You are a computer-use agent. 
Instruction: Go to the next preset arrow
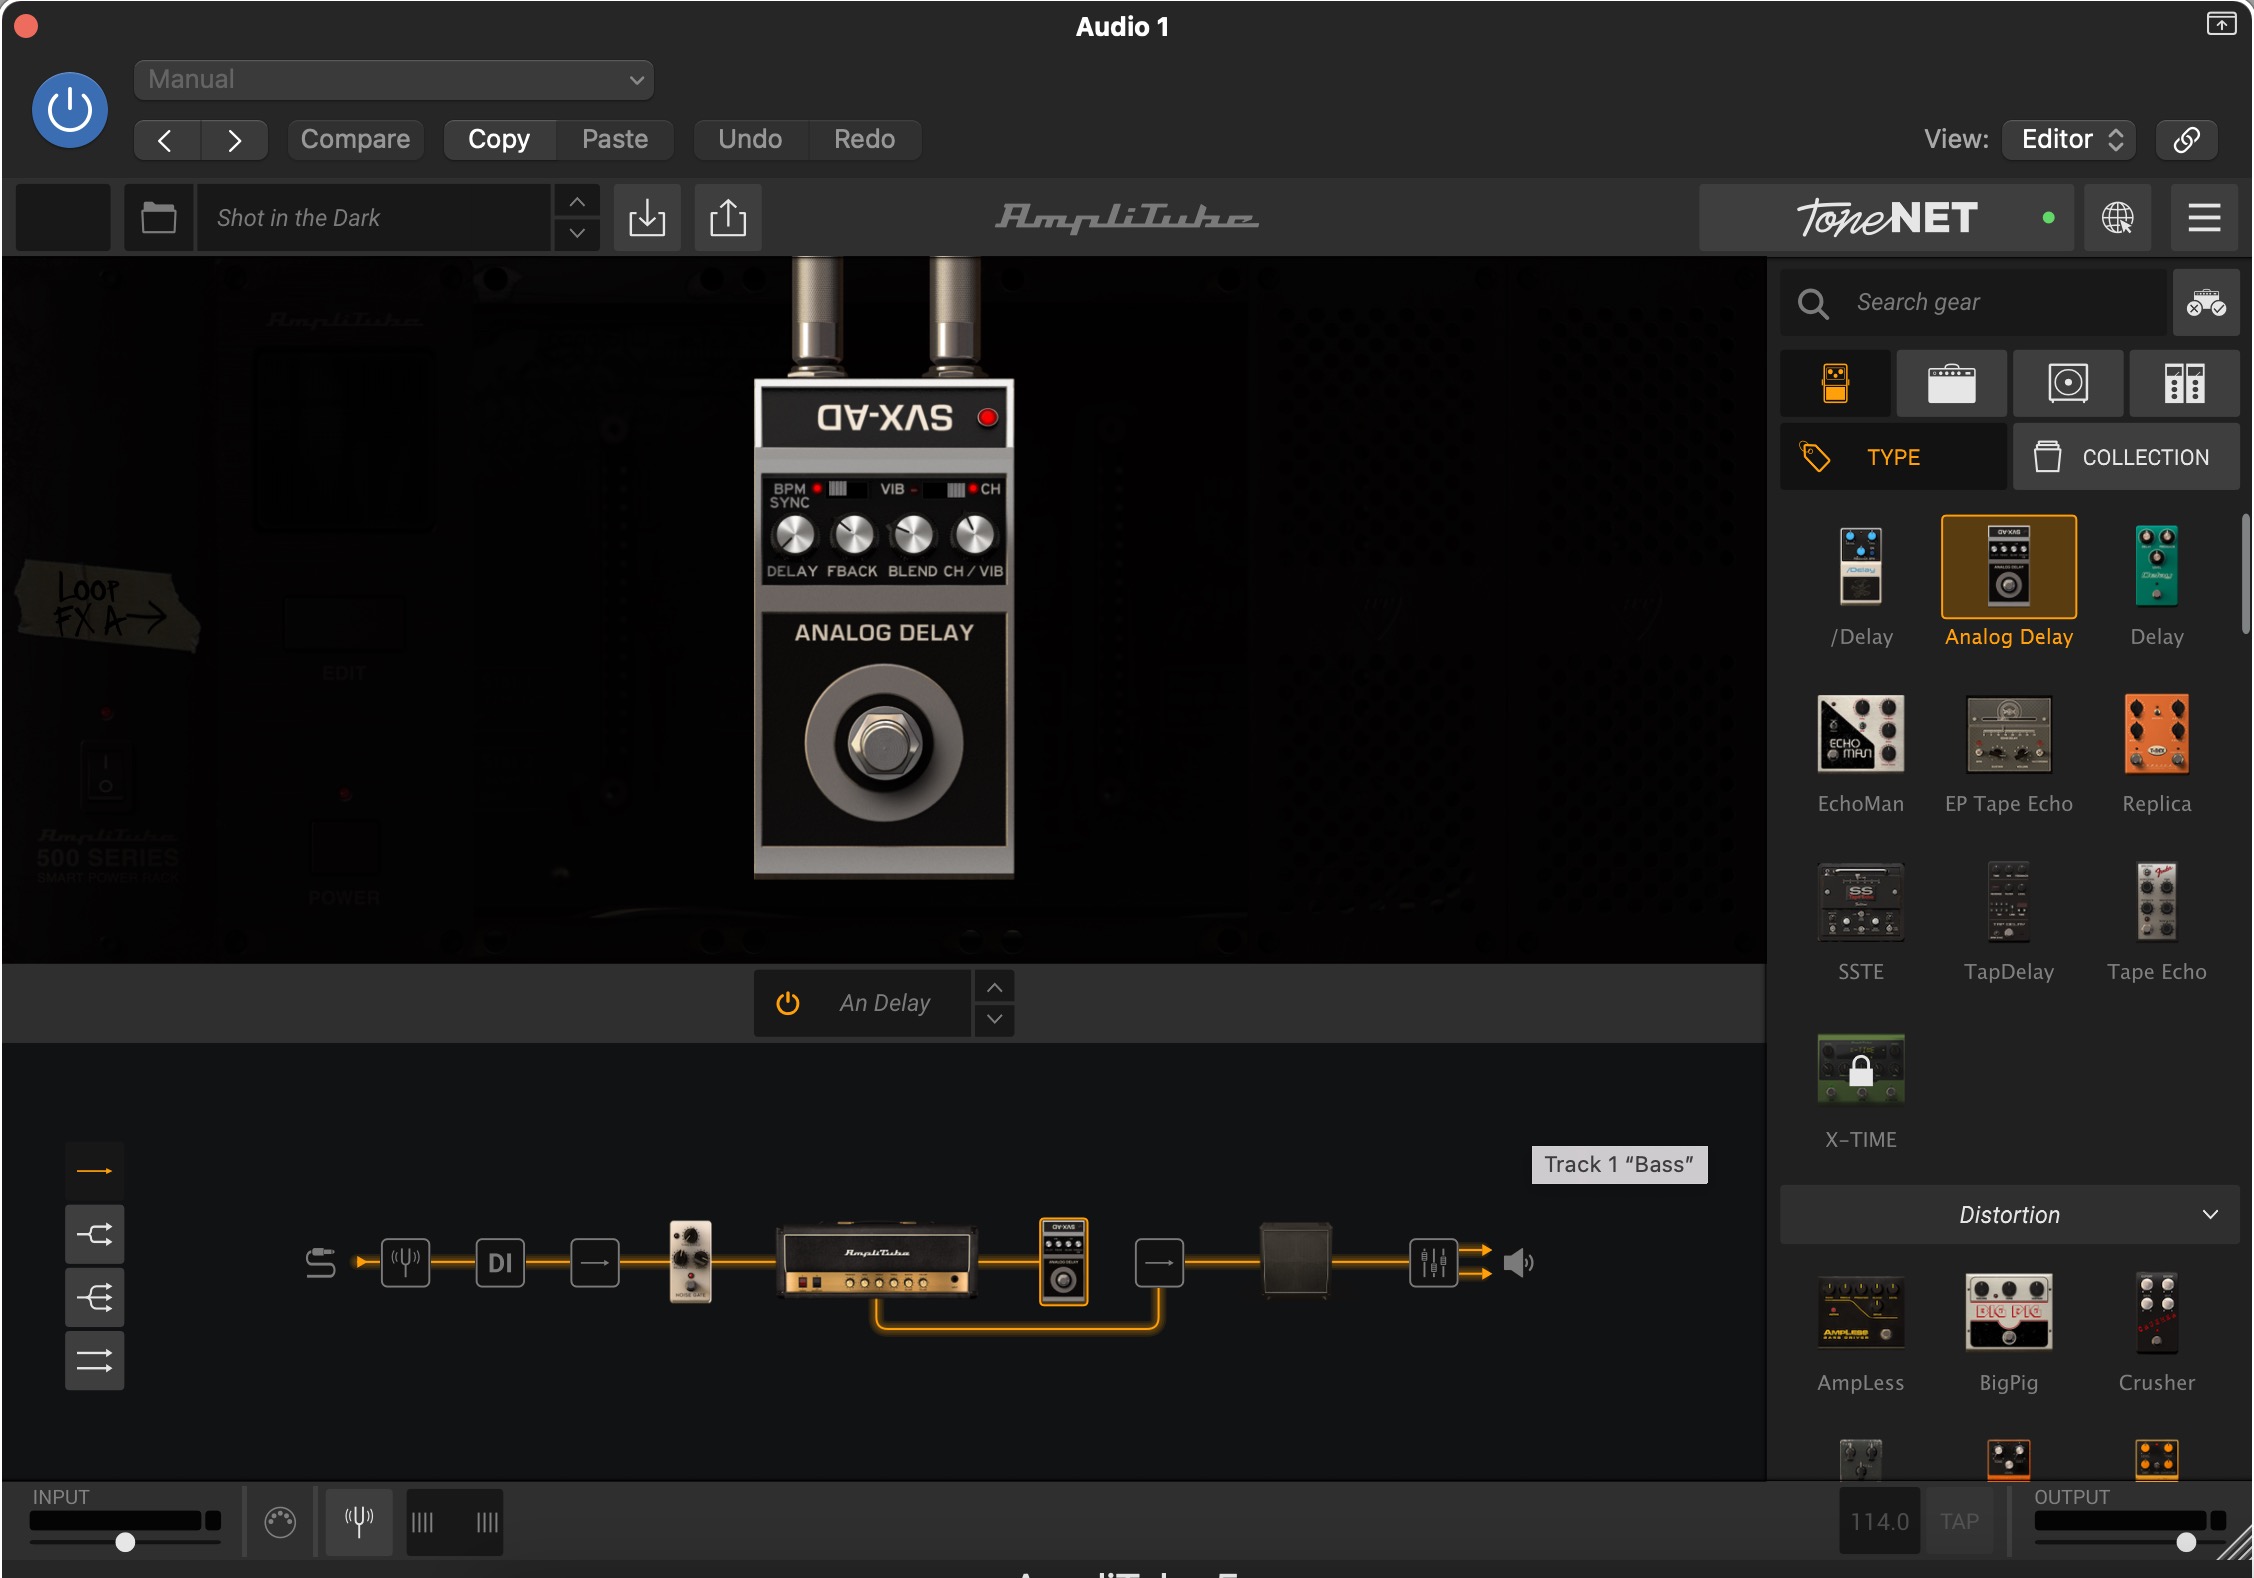coord(234,140)
